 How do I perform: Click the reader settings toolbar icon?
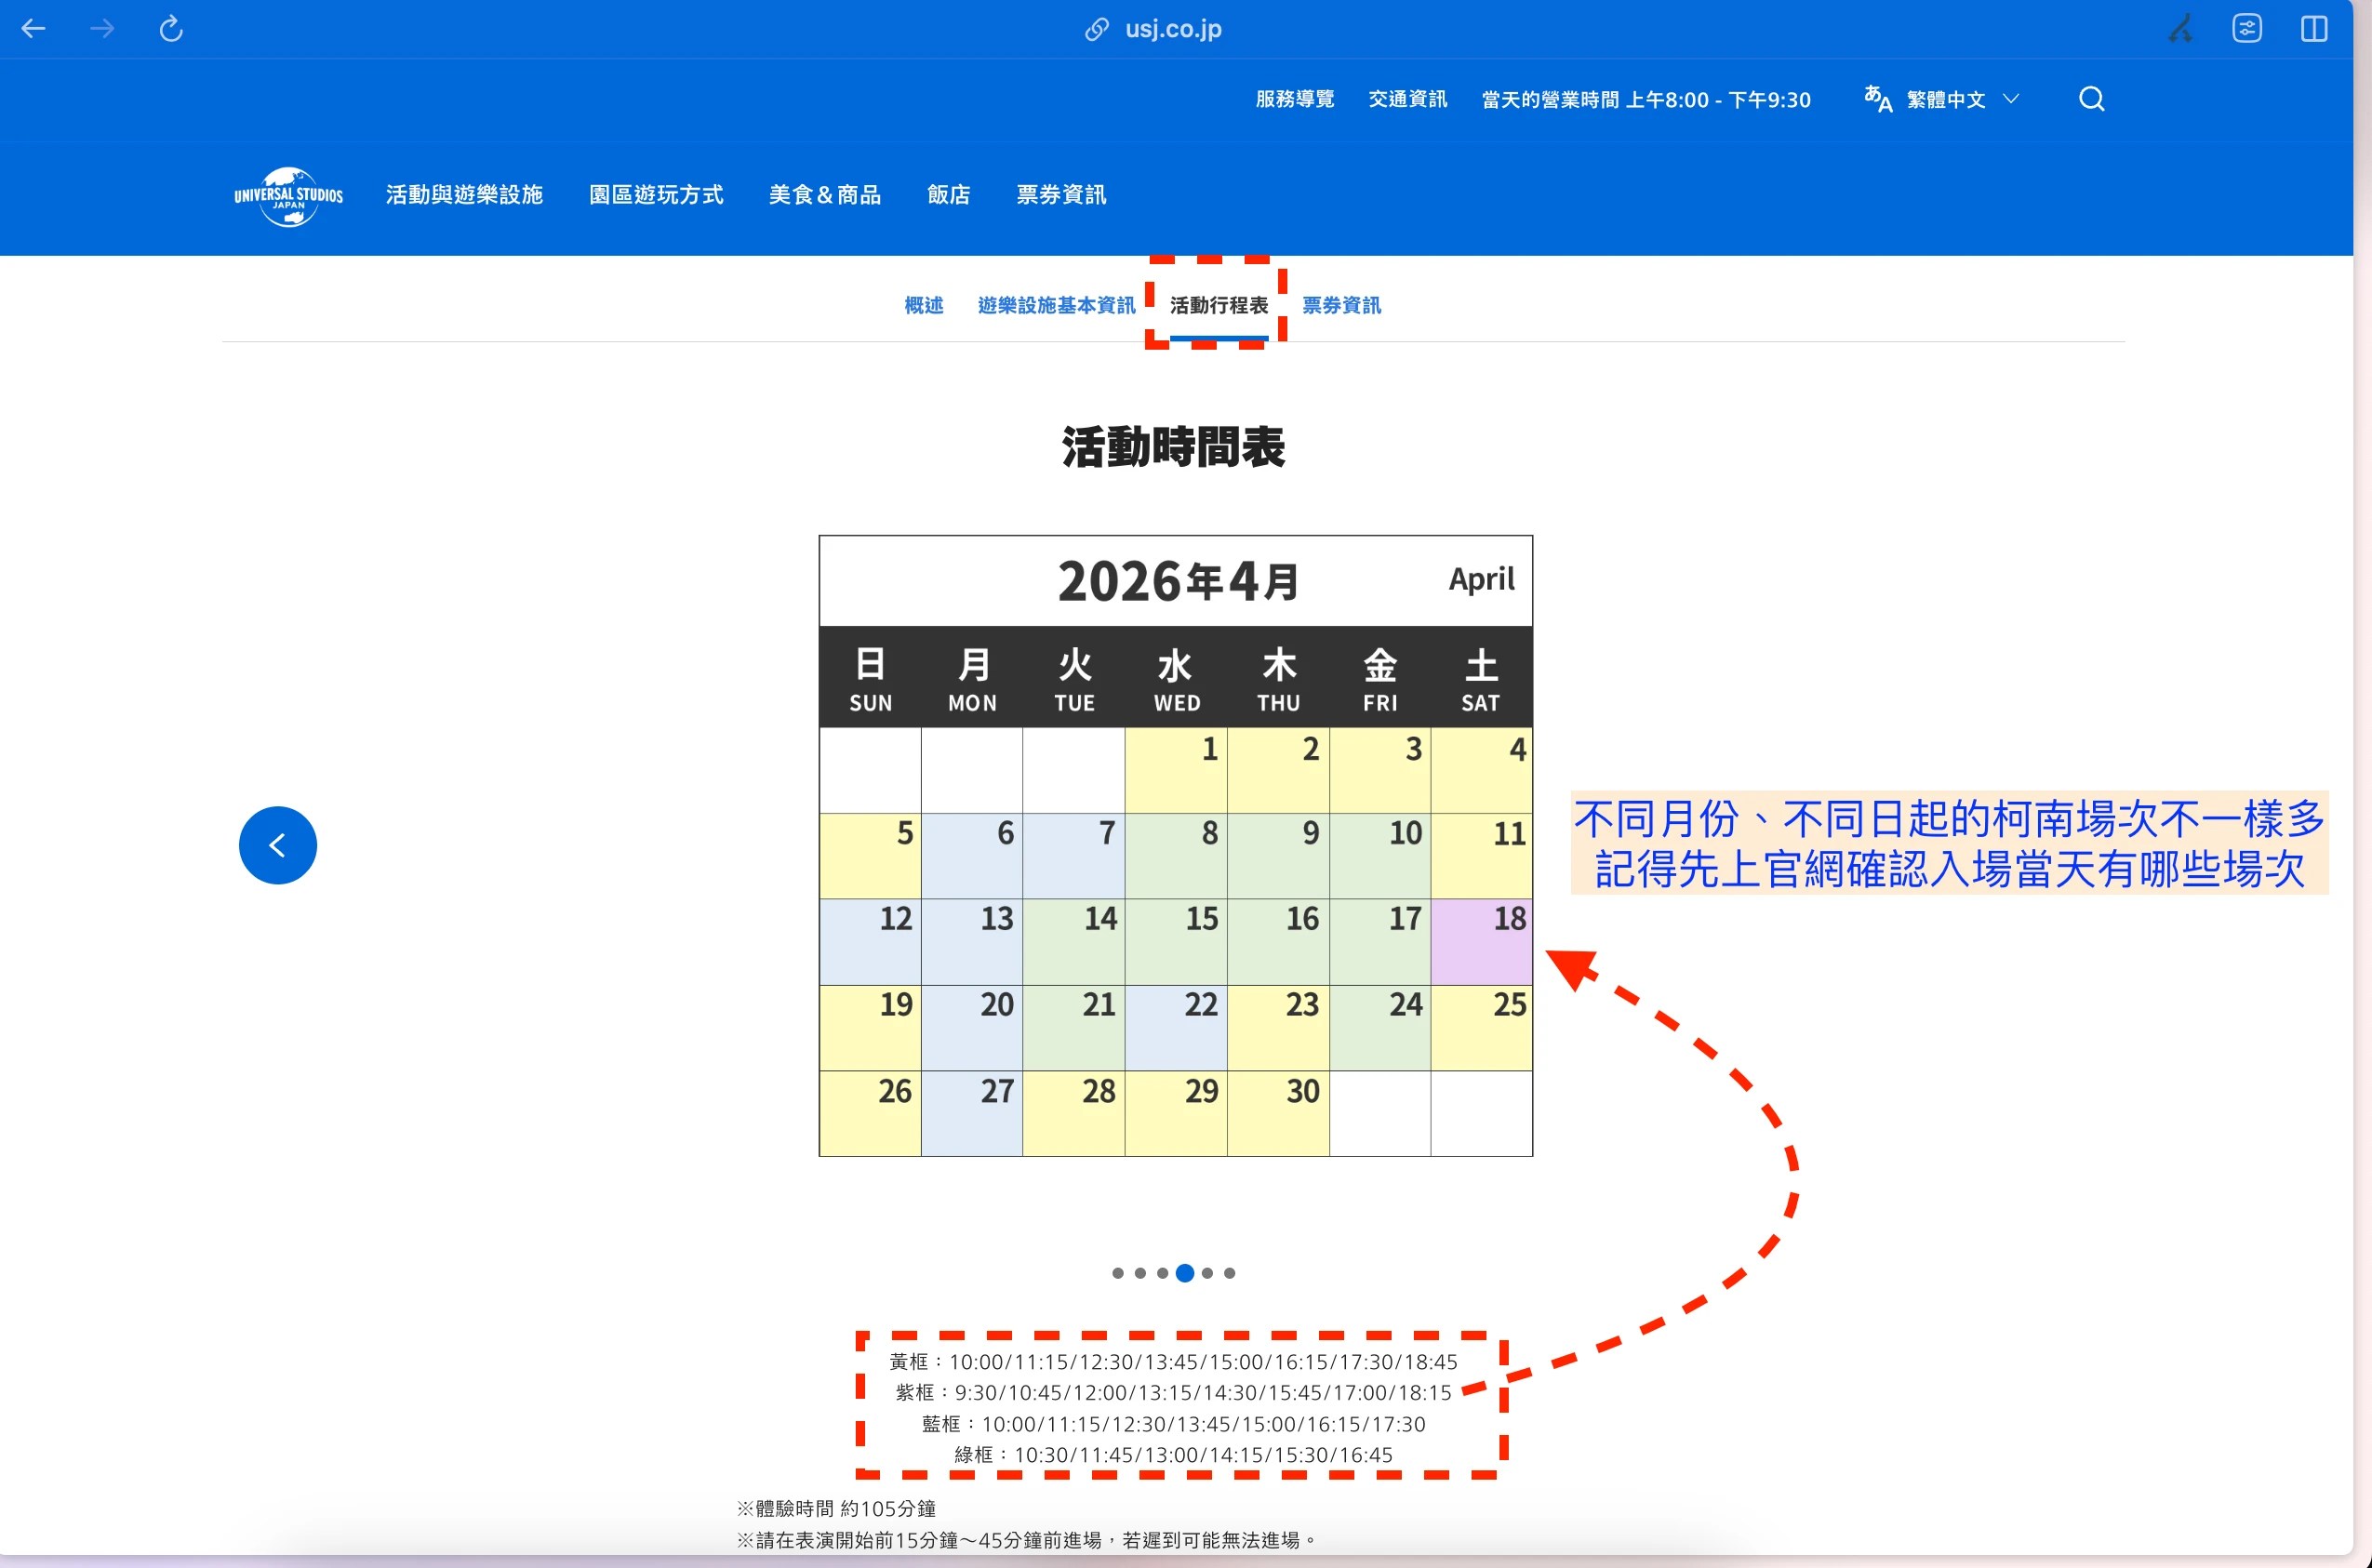(x=2247, y=29)
